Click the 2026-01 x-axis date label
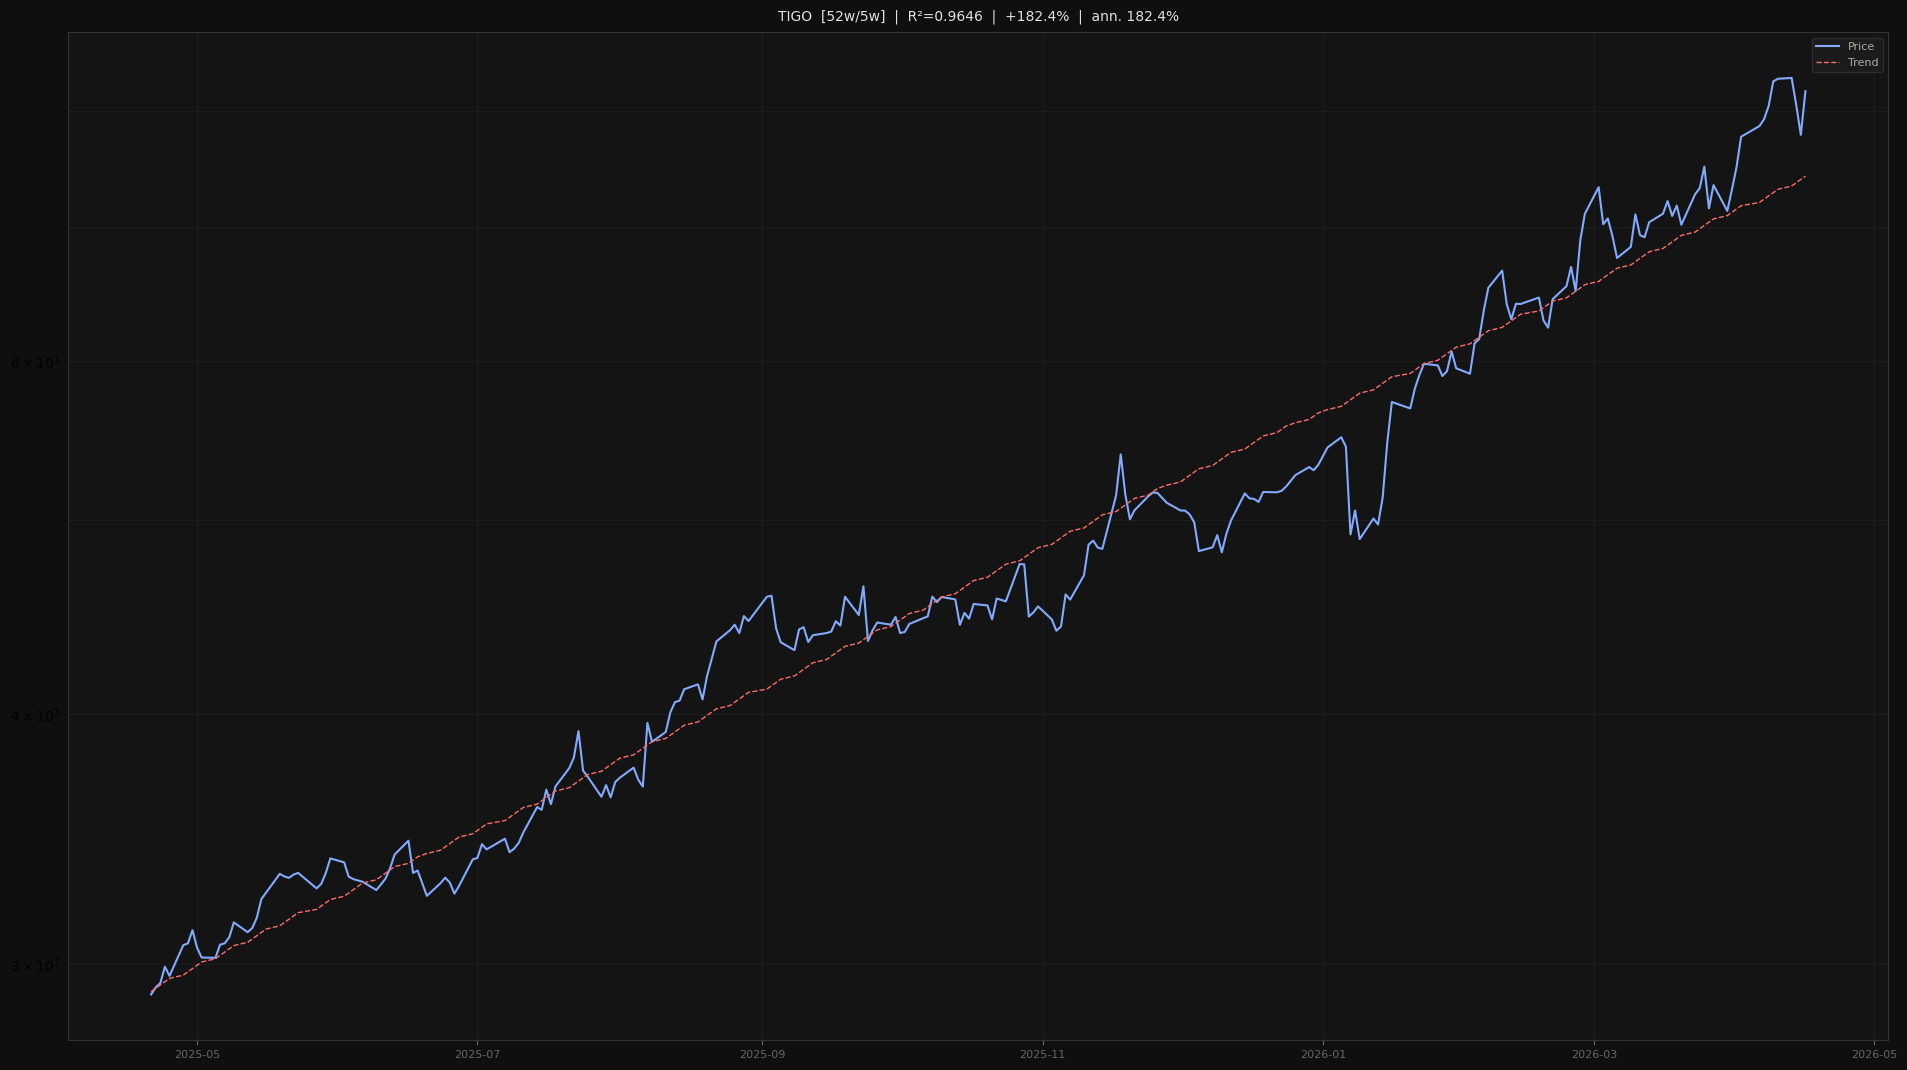This screenshot has height=1070, width=1907. pos(1323,1054)
